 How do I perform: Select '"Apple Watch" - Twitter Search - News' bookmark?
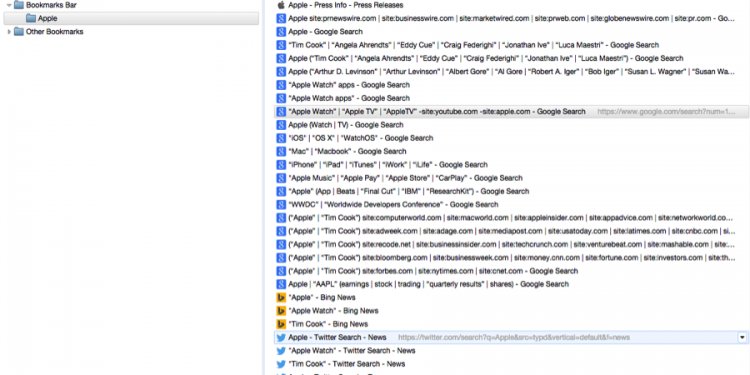352,351
